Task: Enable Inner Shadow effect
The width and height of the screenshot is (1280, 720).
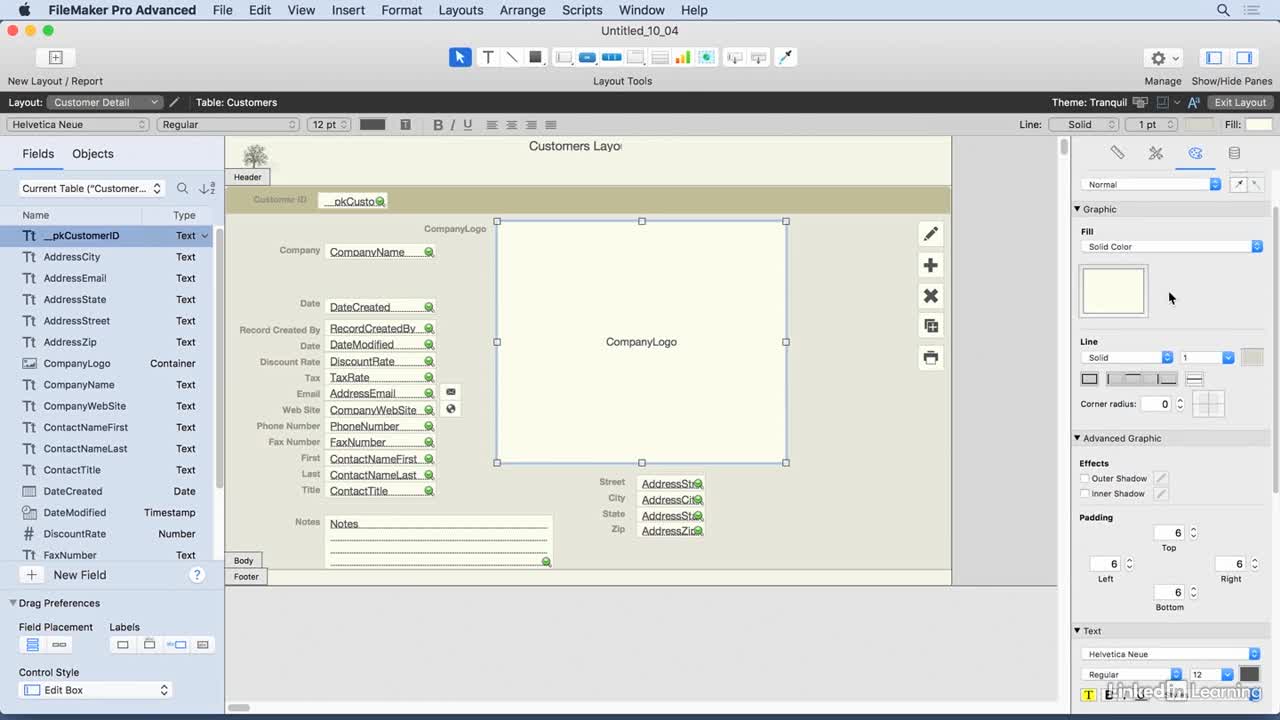Action: pyautogui.click(x=1085, y=494)
